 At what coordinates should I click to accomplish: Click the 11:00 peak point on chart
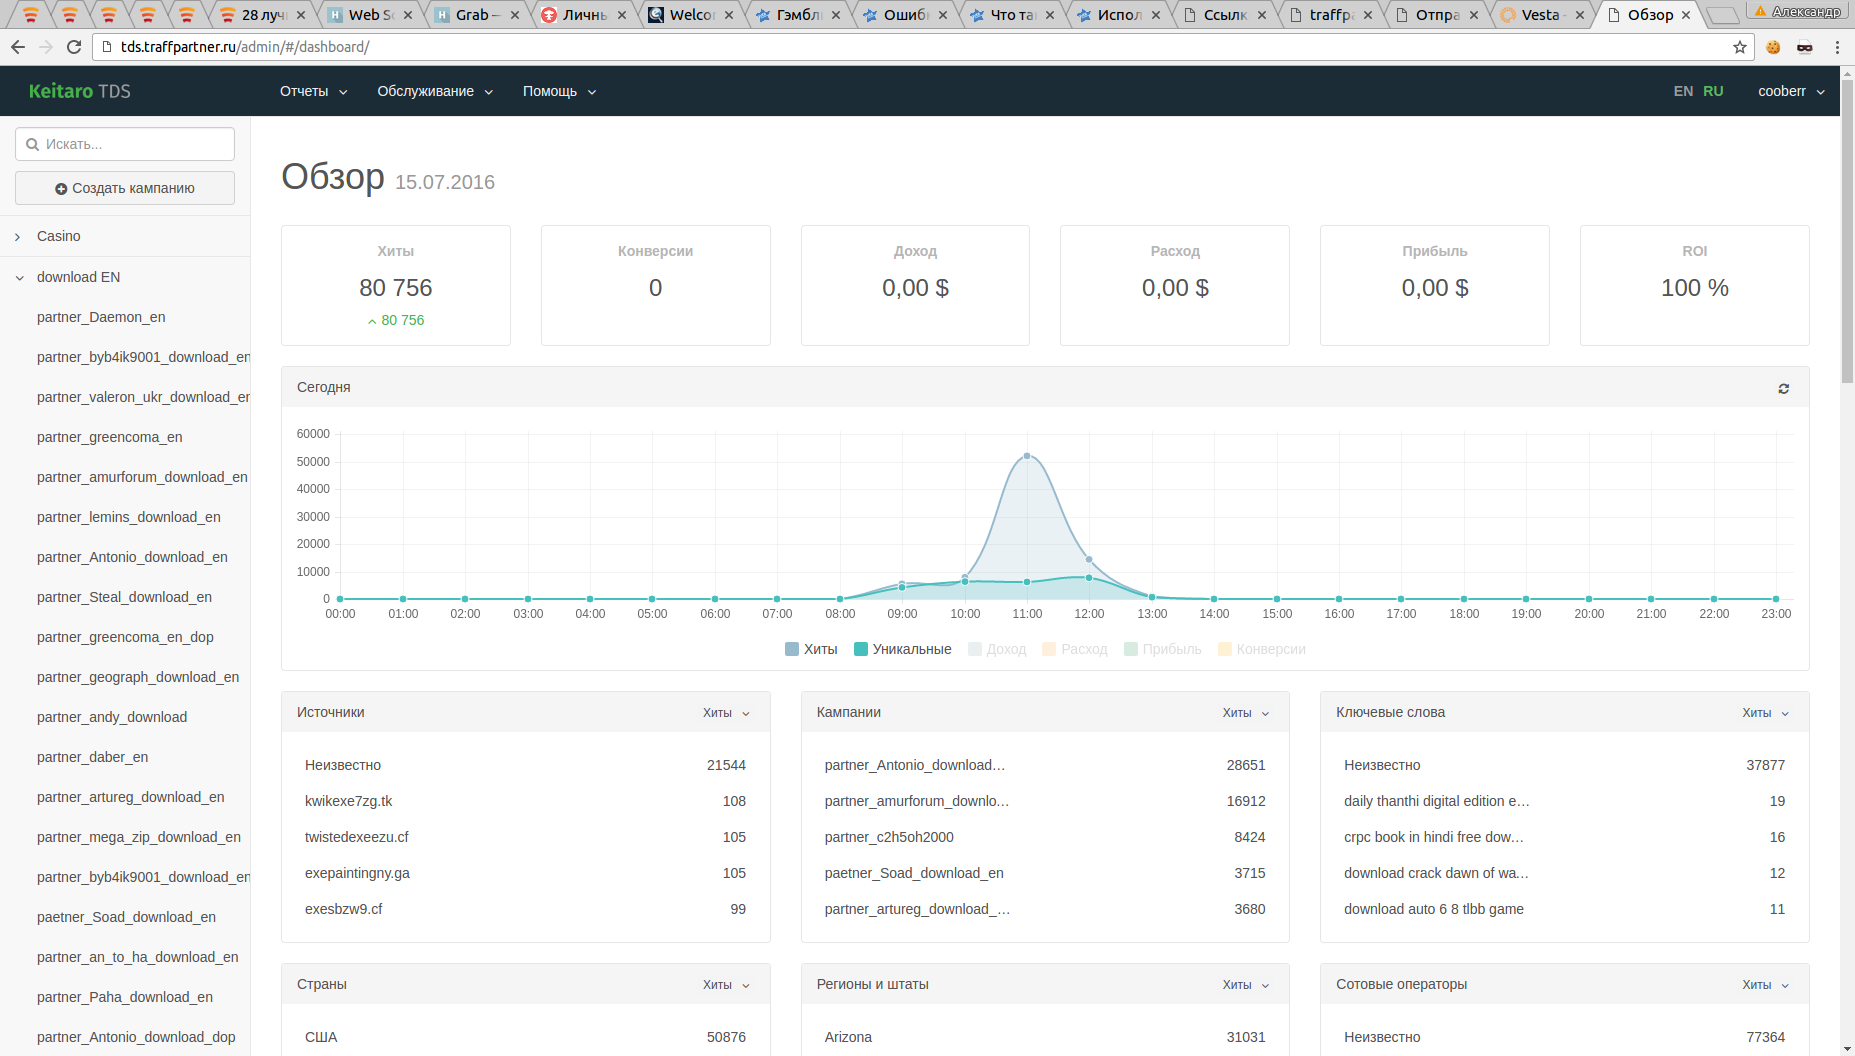pos(1027,456)
